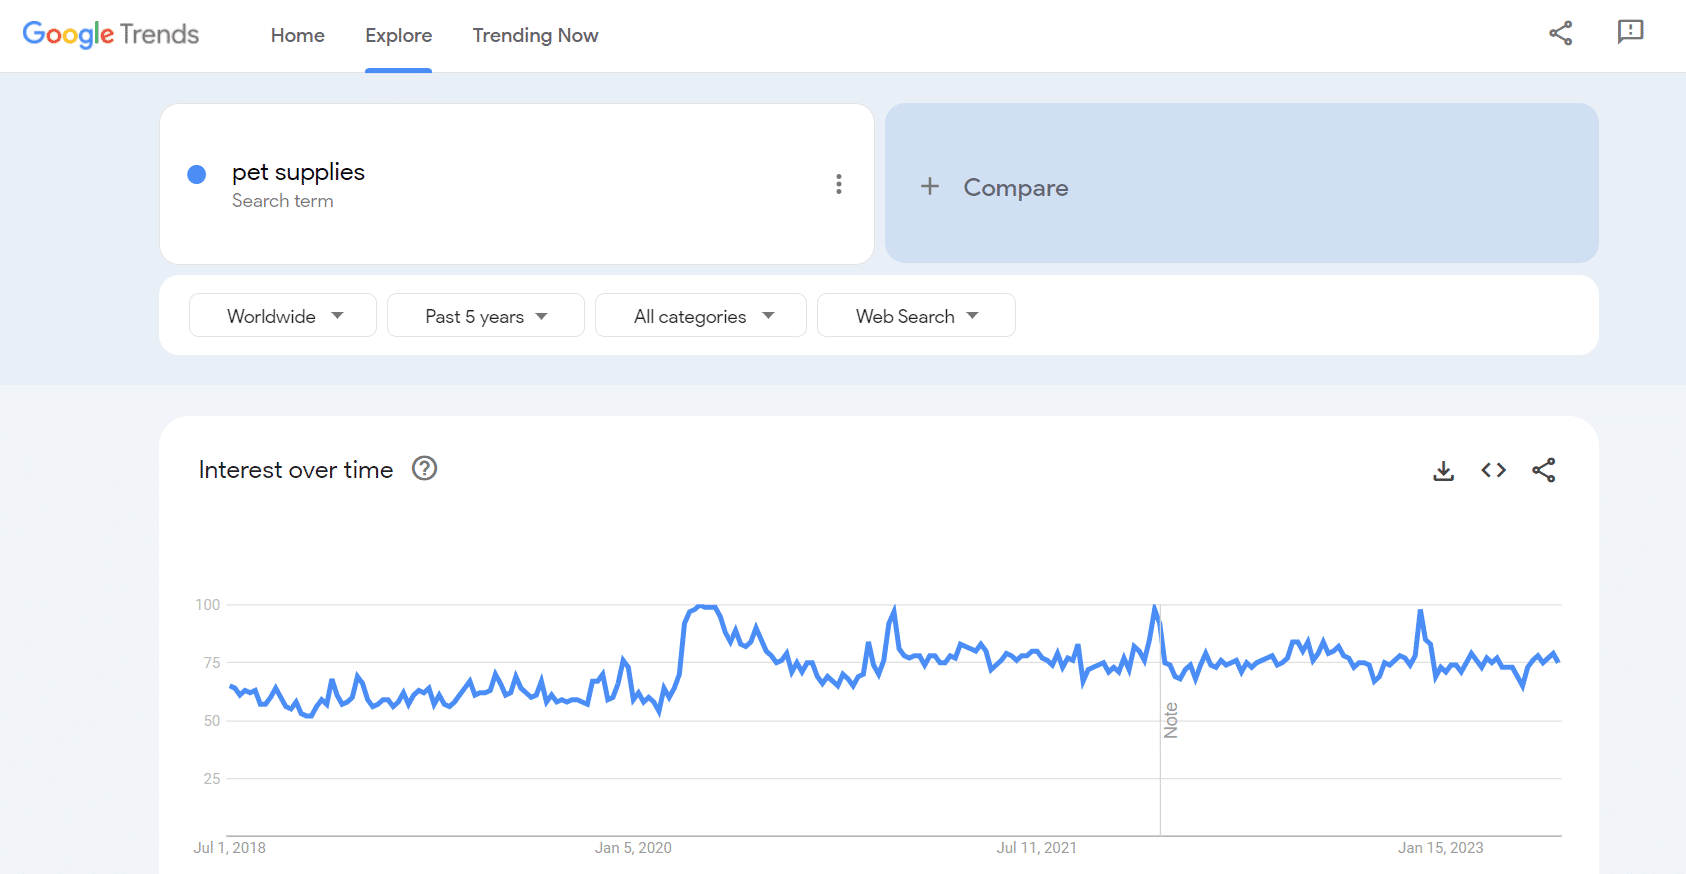
Task: Click the Note marker on the chart
Action: (1171, 720)
